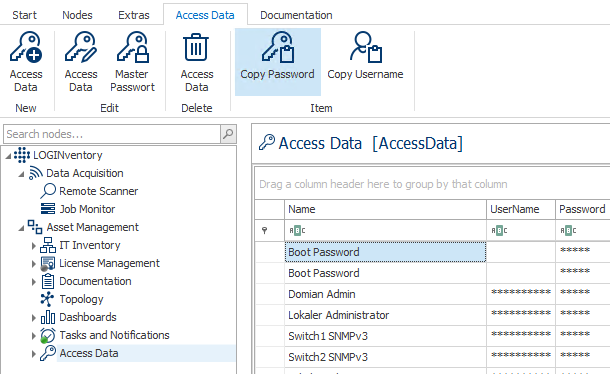Click the search nodes magnifier icon

point(228,134)
